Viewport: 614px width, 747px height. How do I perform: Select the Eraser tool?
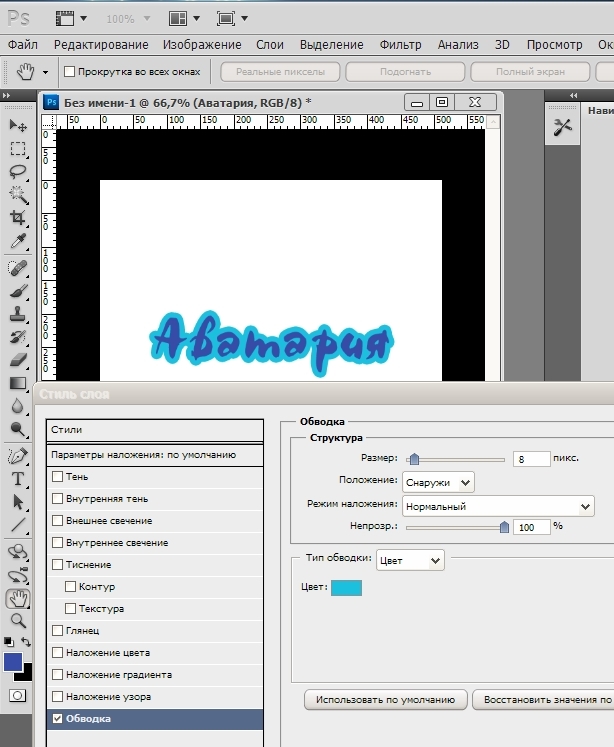(x=18, y=360)
